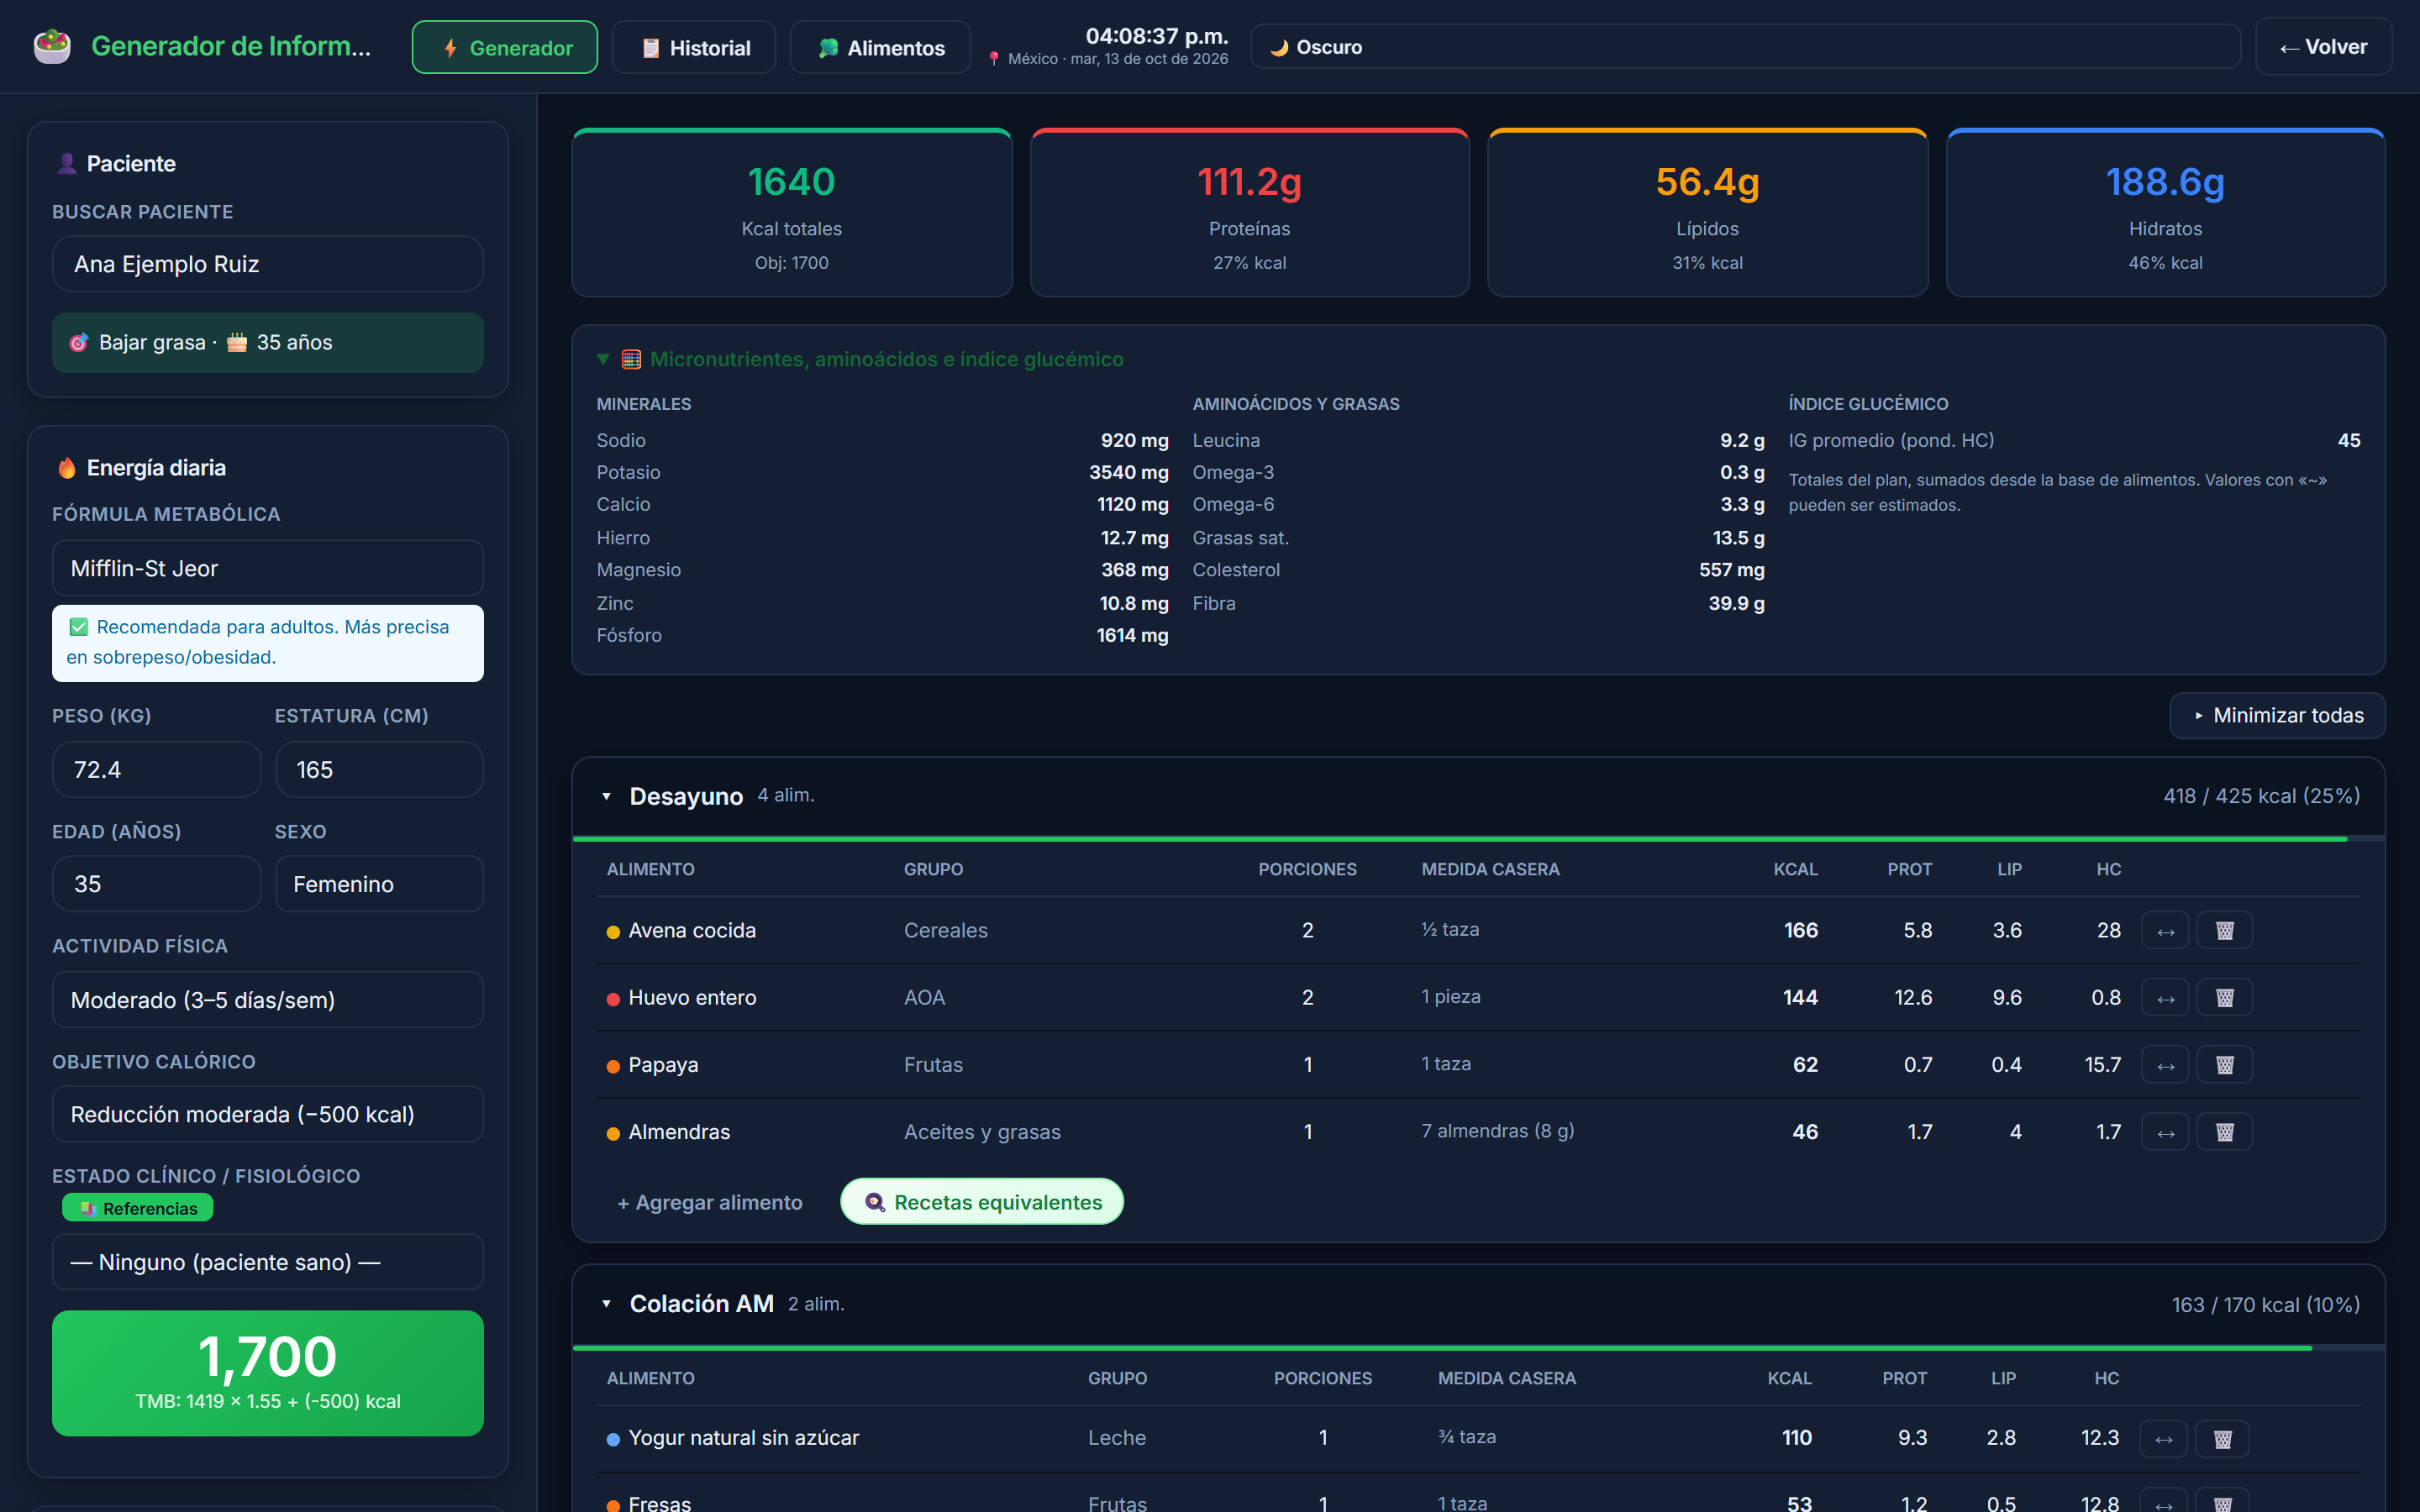The image size is (2420, 1512).
Task: Click Agregar alimento in Desayuno
Action: click(x=709, y=1203)
